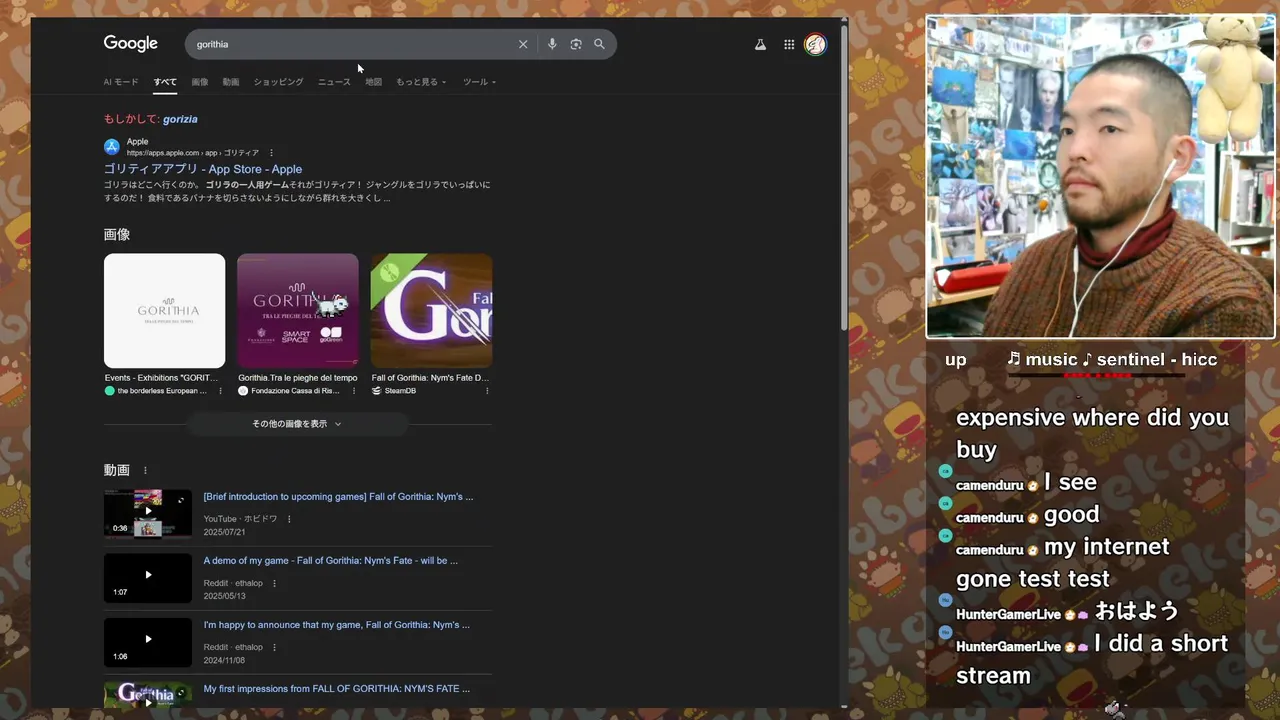
Task: Open I'm happy to announce video link
Action: point(336,625)
